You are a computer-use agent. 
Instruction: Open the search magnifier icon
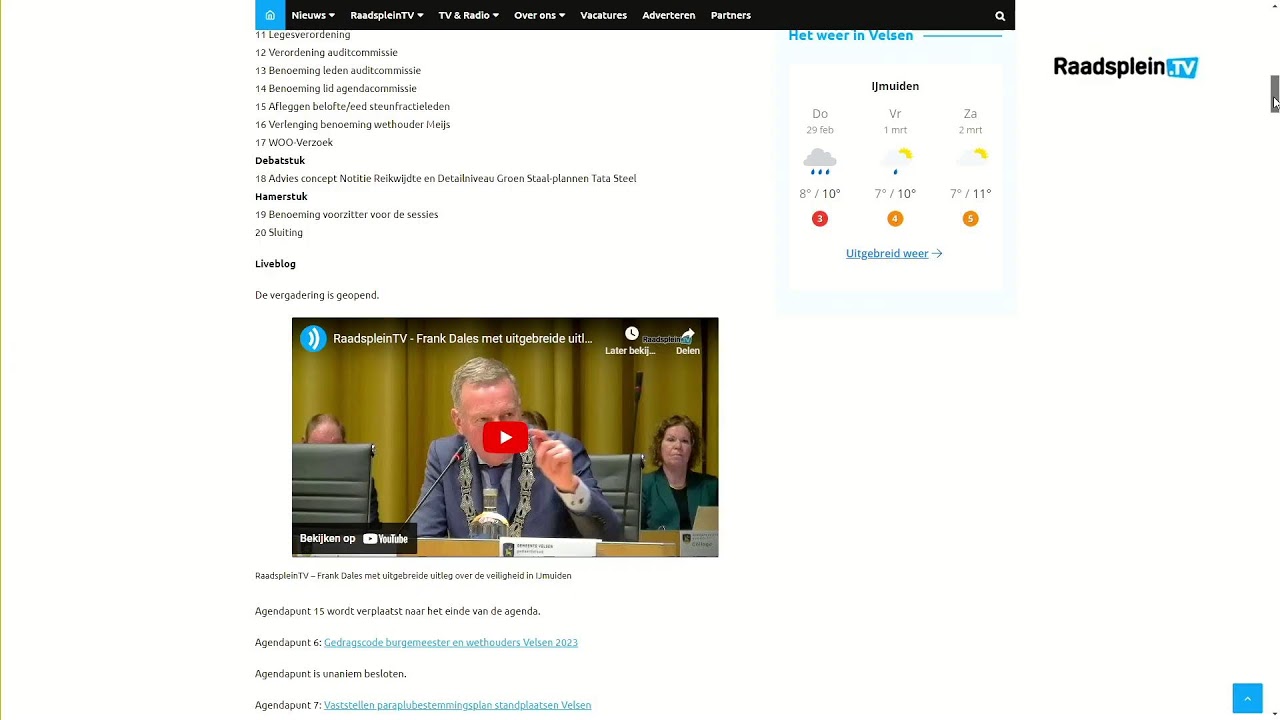click(1000, 16)
